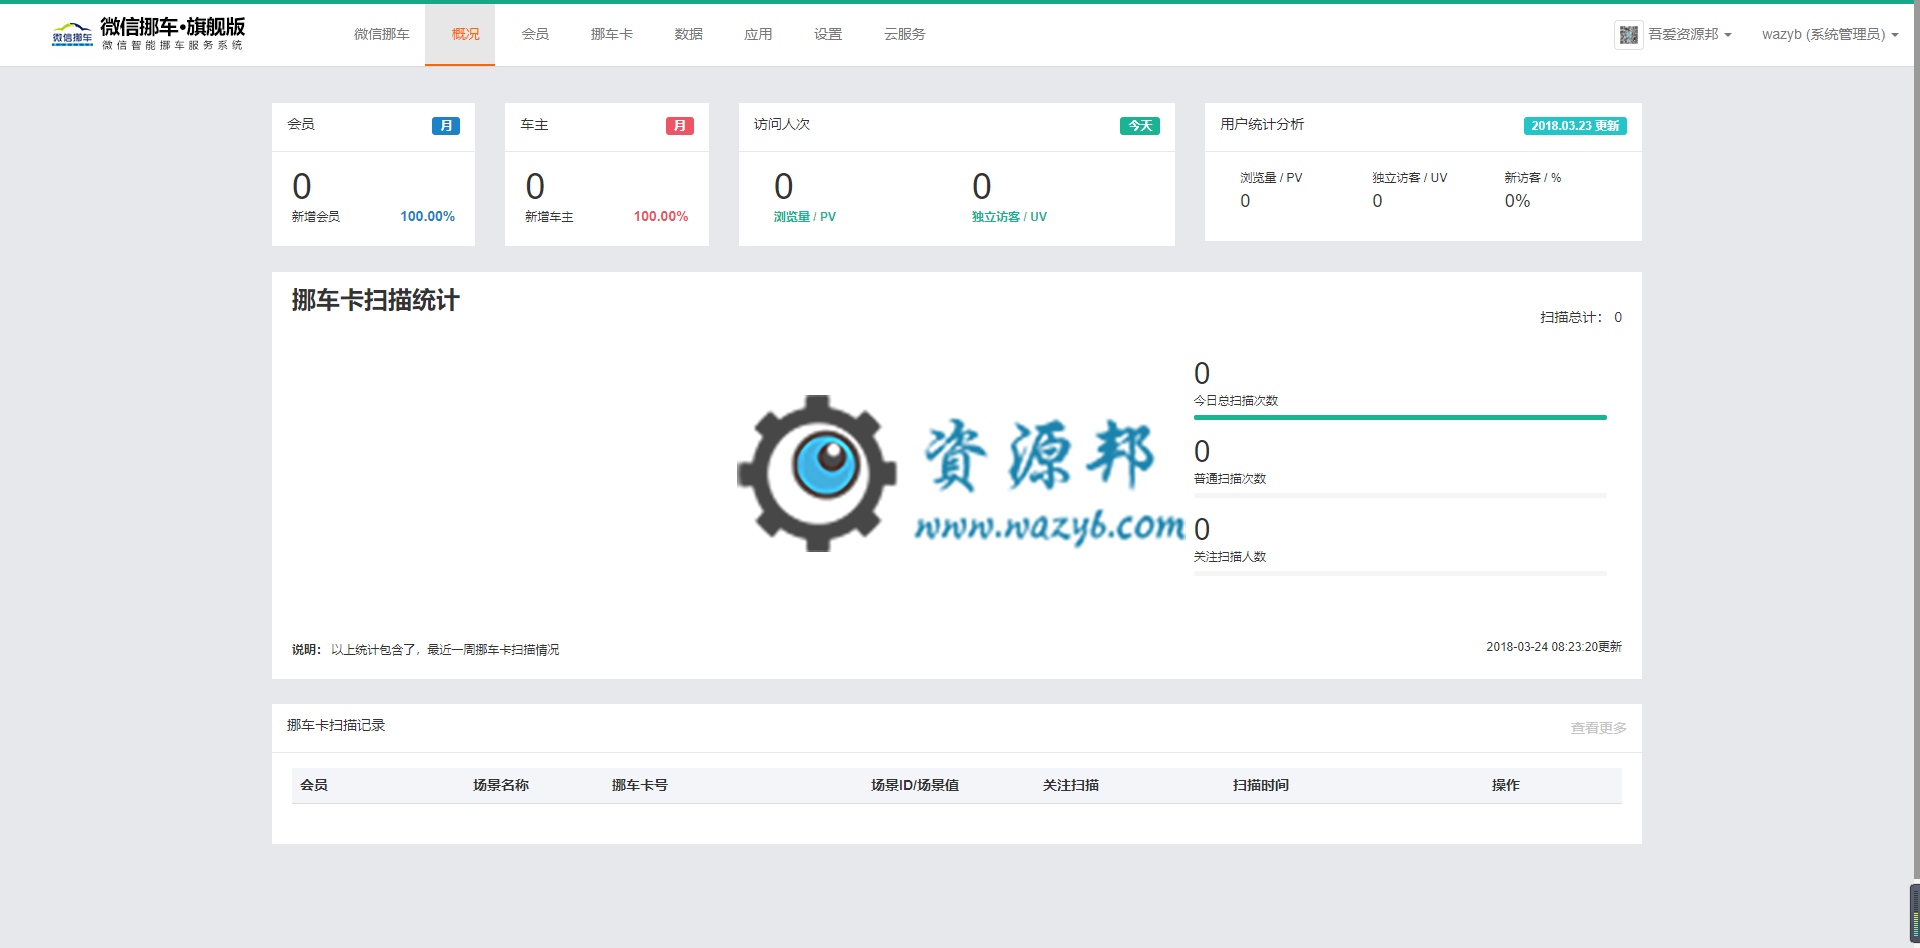This screenshot has height=948, width=1920.
Task: Click the 场景ID/场景值 column header
Action: (915, 786)
